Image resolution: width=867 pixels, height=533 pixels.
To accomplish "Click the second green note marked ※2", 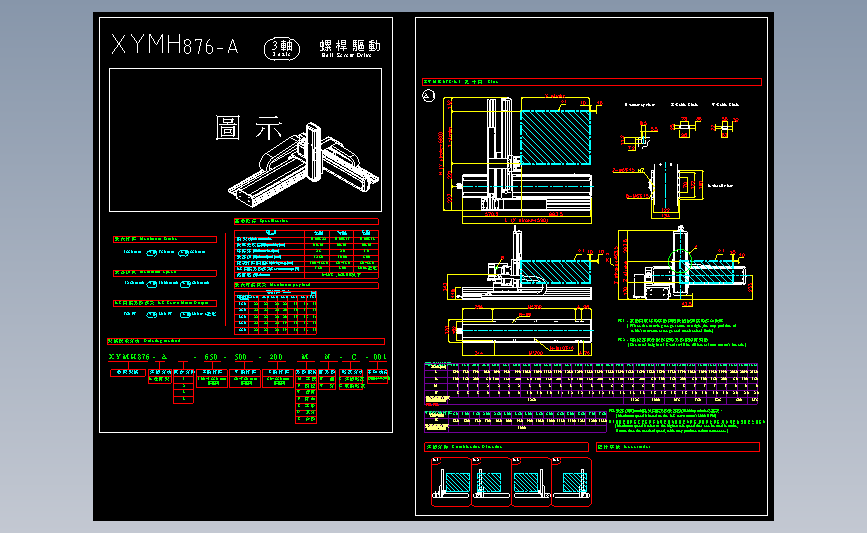I will click(682, 342).
